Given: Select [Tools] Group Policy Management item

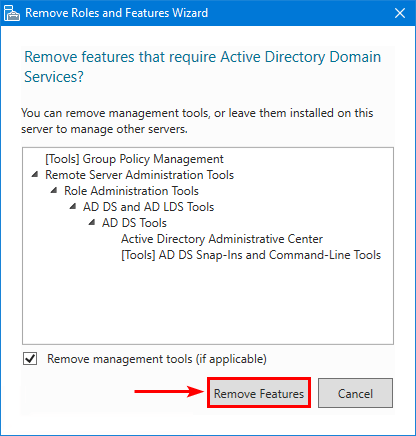Looking at the screenshot, I should click(134, 159).
